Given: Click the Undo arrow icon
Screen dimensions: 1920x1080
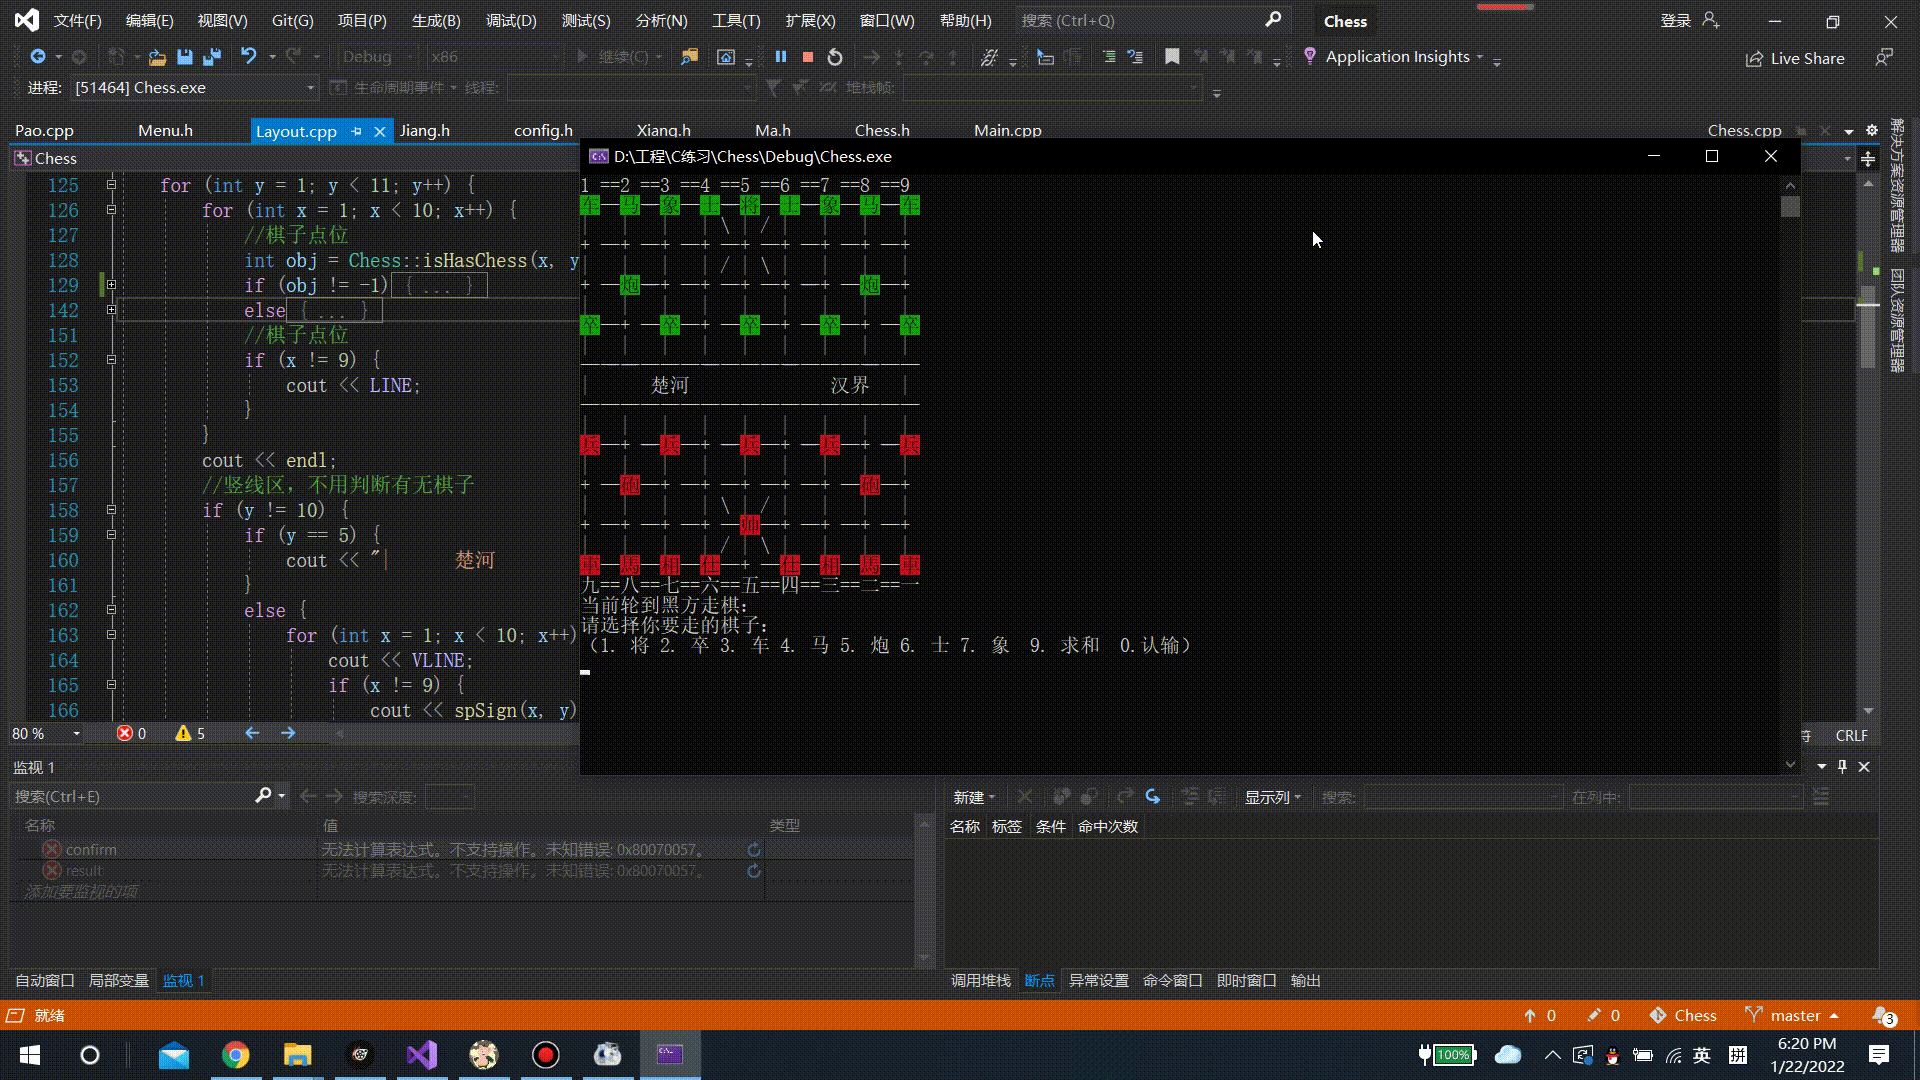Looking at the screenshot, I should click(x=248, y=57).
